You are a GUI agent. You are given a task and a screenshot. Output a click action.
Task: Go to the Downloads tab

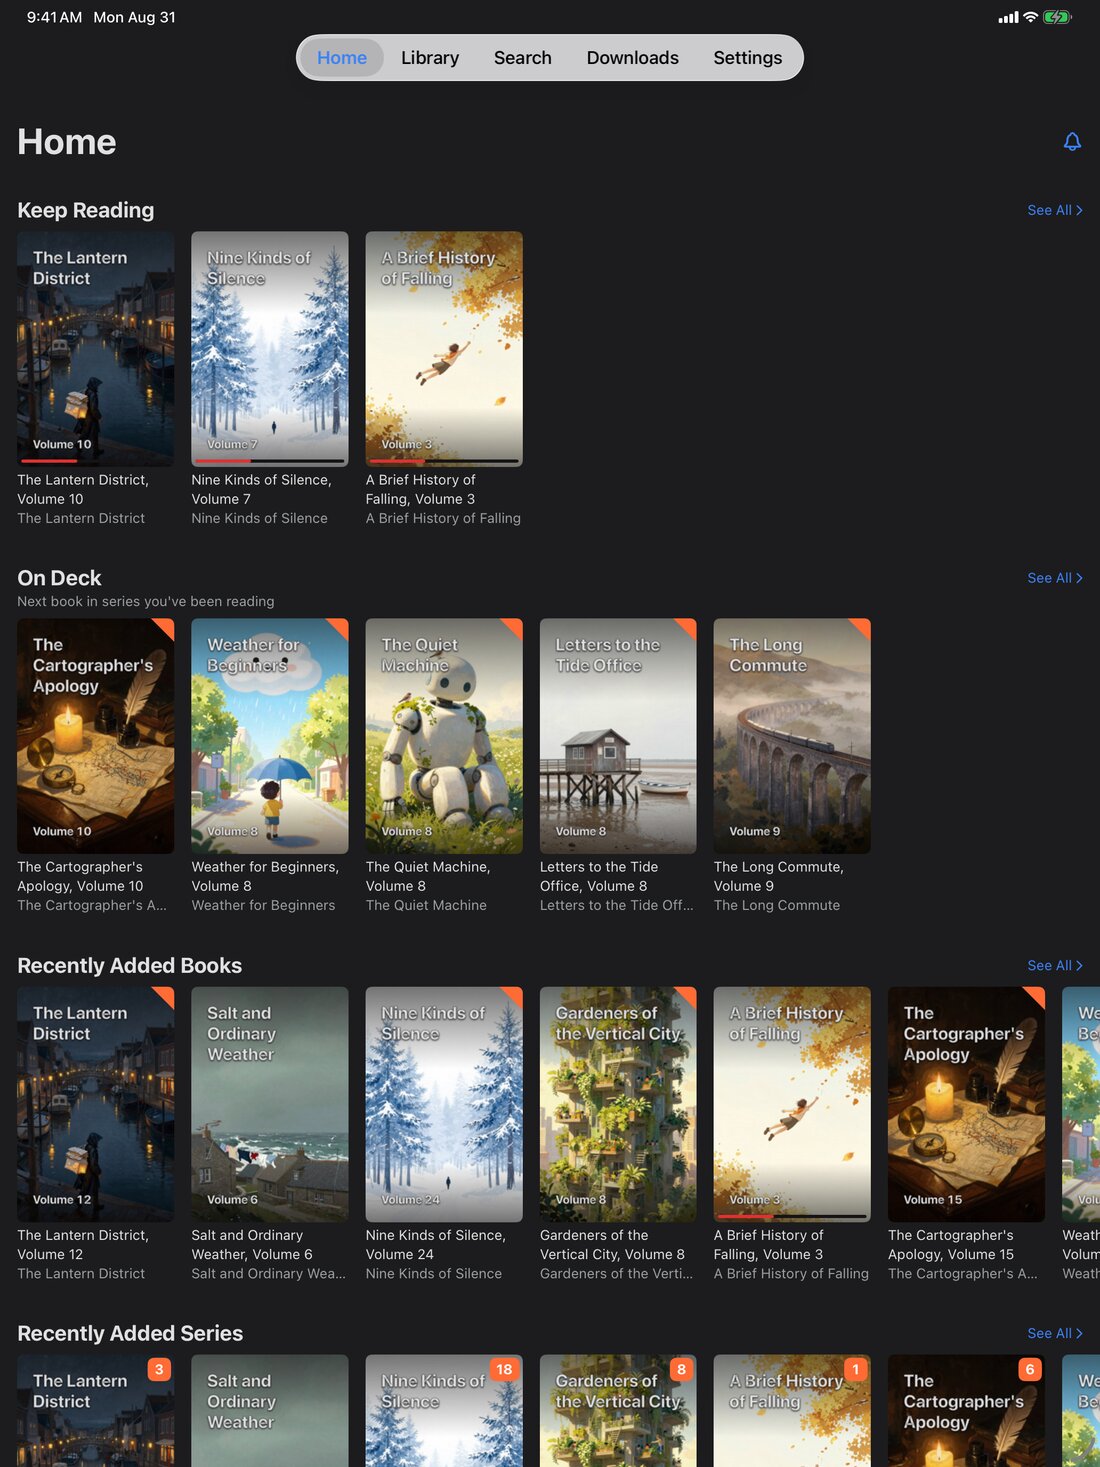633,58
